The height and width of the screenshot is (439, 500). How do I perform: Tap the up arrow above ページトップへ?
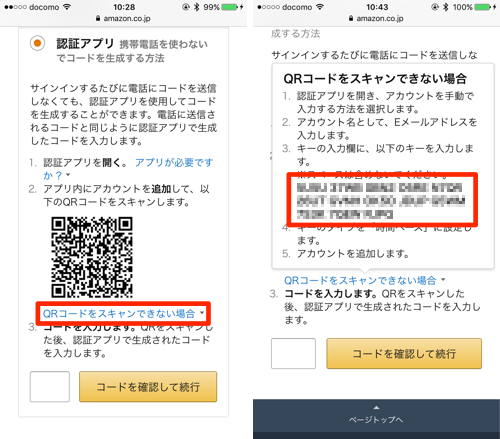pyautogui.click(x=376, y=407)
